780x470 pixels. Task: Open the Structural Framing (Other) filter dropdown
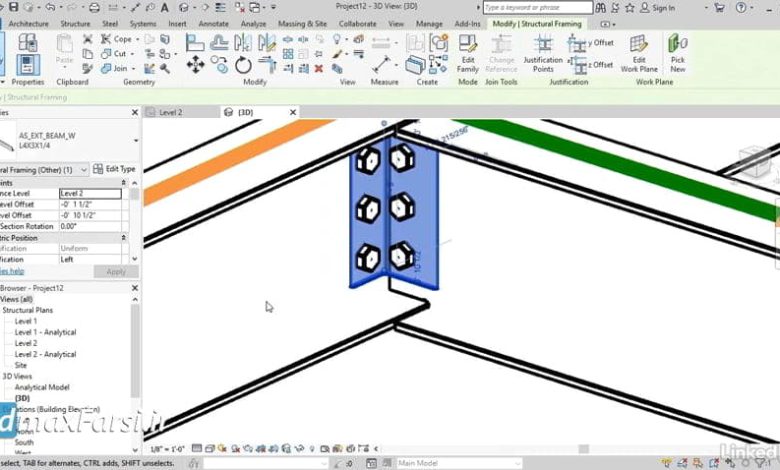click(84, 170)
